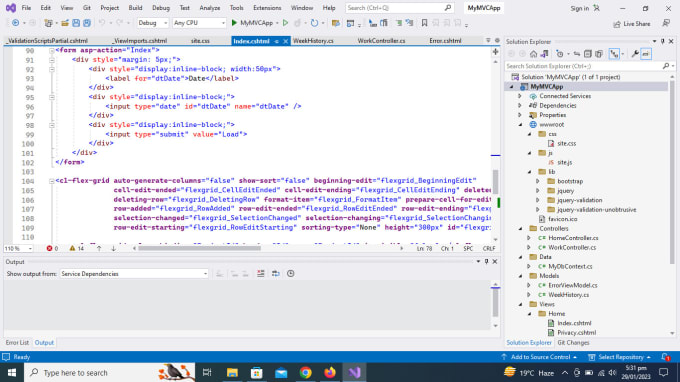
Task: Open Show output from dropdown
Action: (134, 274)
